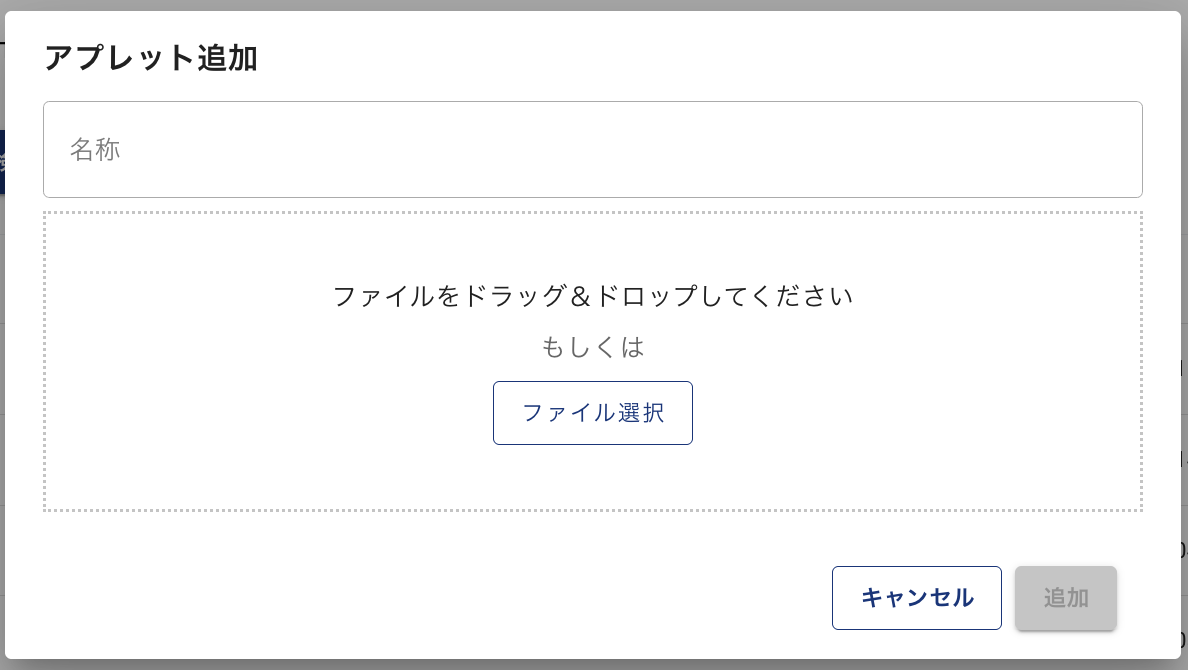Activate the file upload dropzone area

pyautogui.click(x=592, y=362)
